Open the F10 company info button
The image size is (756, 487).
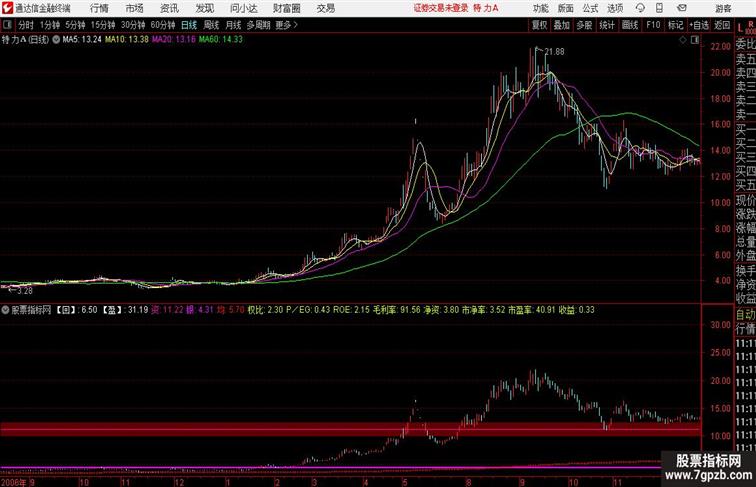coord(653,25)
